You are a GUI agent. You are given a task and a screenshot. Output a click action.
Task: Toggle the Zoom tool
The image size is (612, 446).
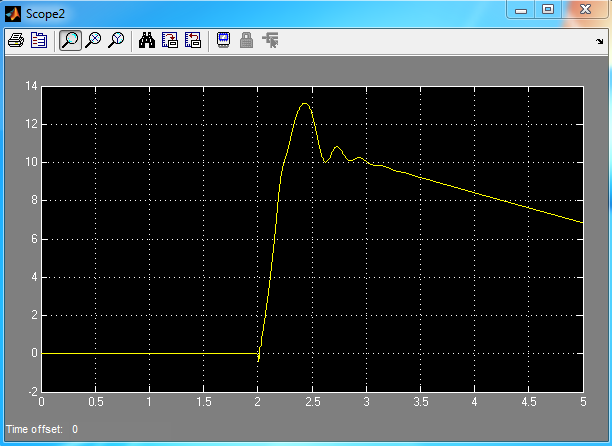[x=70, y=41]
